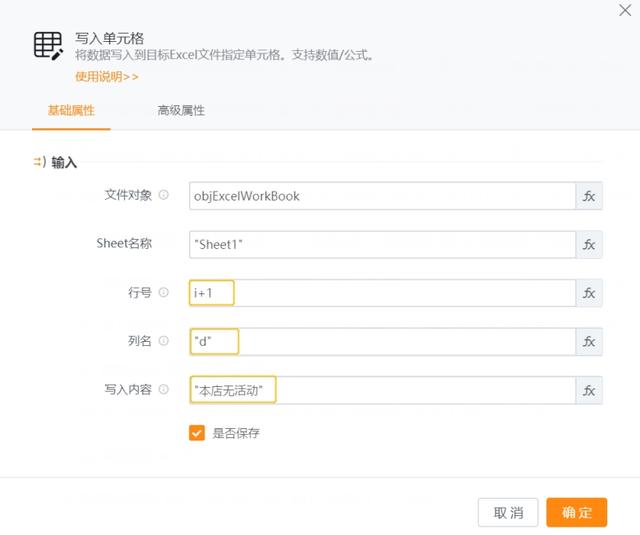Viewport: 640px width, 535px height.
Task: Close the 写入单元格 dialog with X
Action: [625, 10]
